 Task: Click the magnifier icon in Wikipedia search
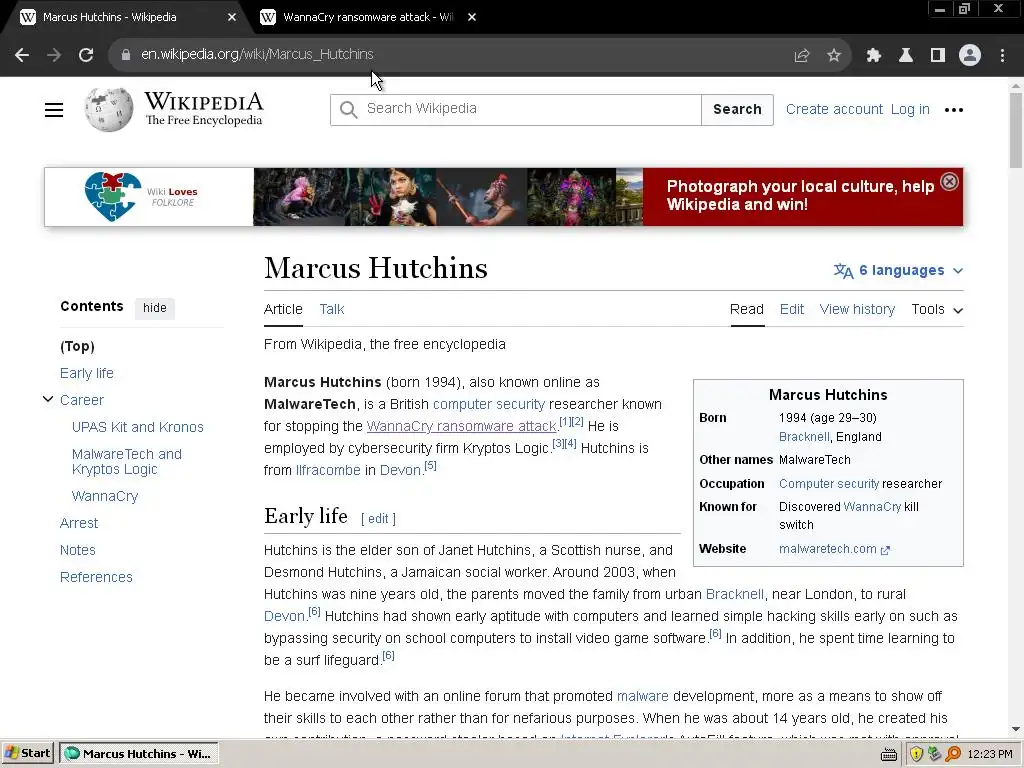[x=349, y=110]
